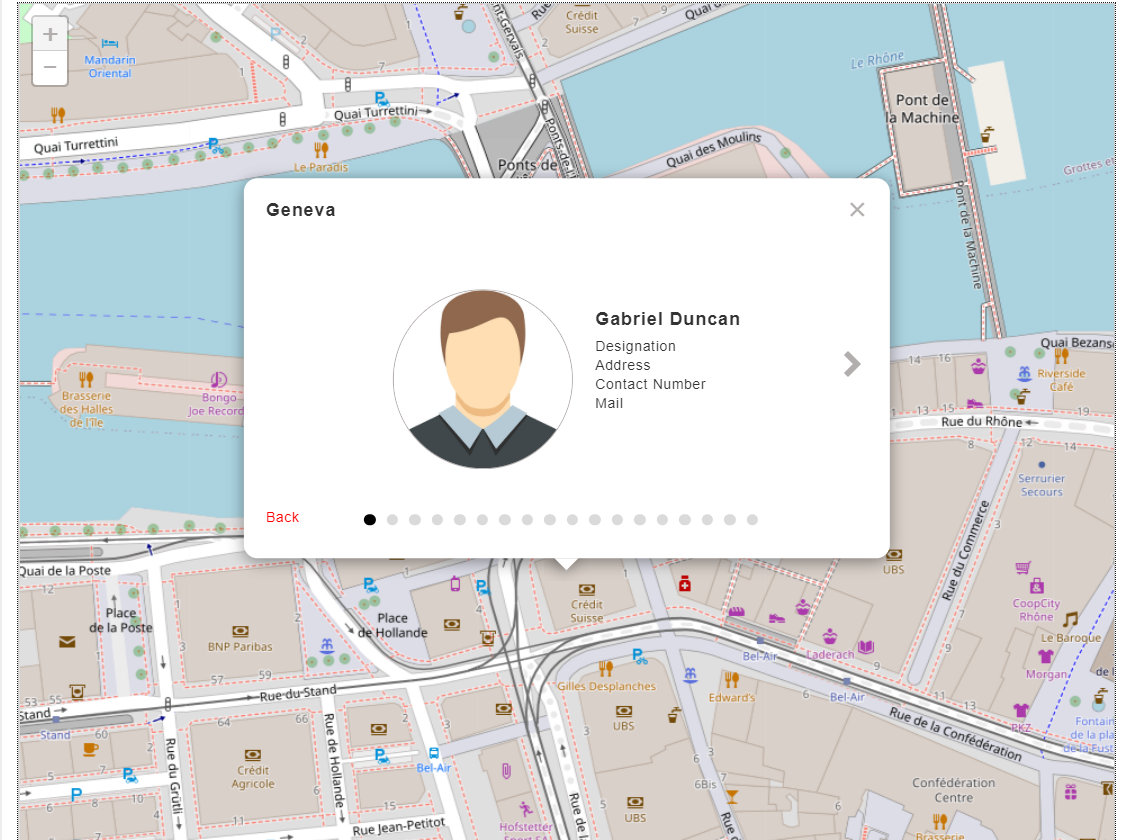Click the post office envelope icon at Place de la Poste
The image size is (1129, 840).
point(67,642)
